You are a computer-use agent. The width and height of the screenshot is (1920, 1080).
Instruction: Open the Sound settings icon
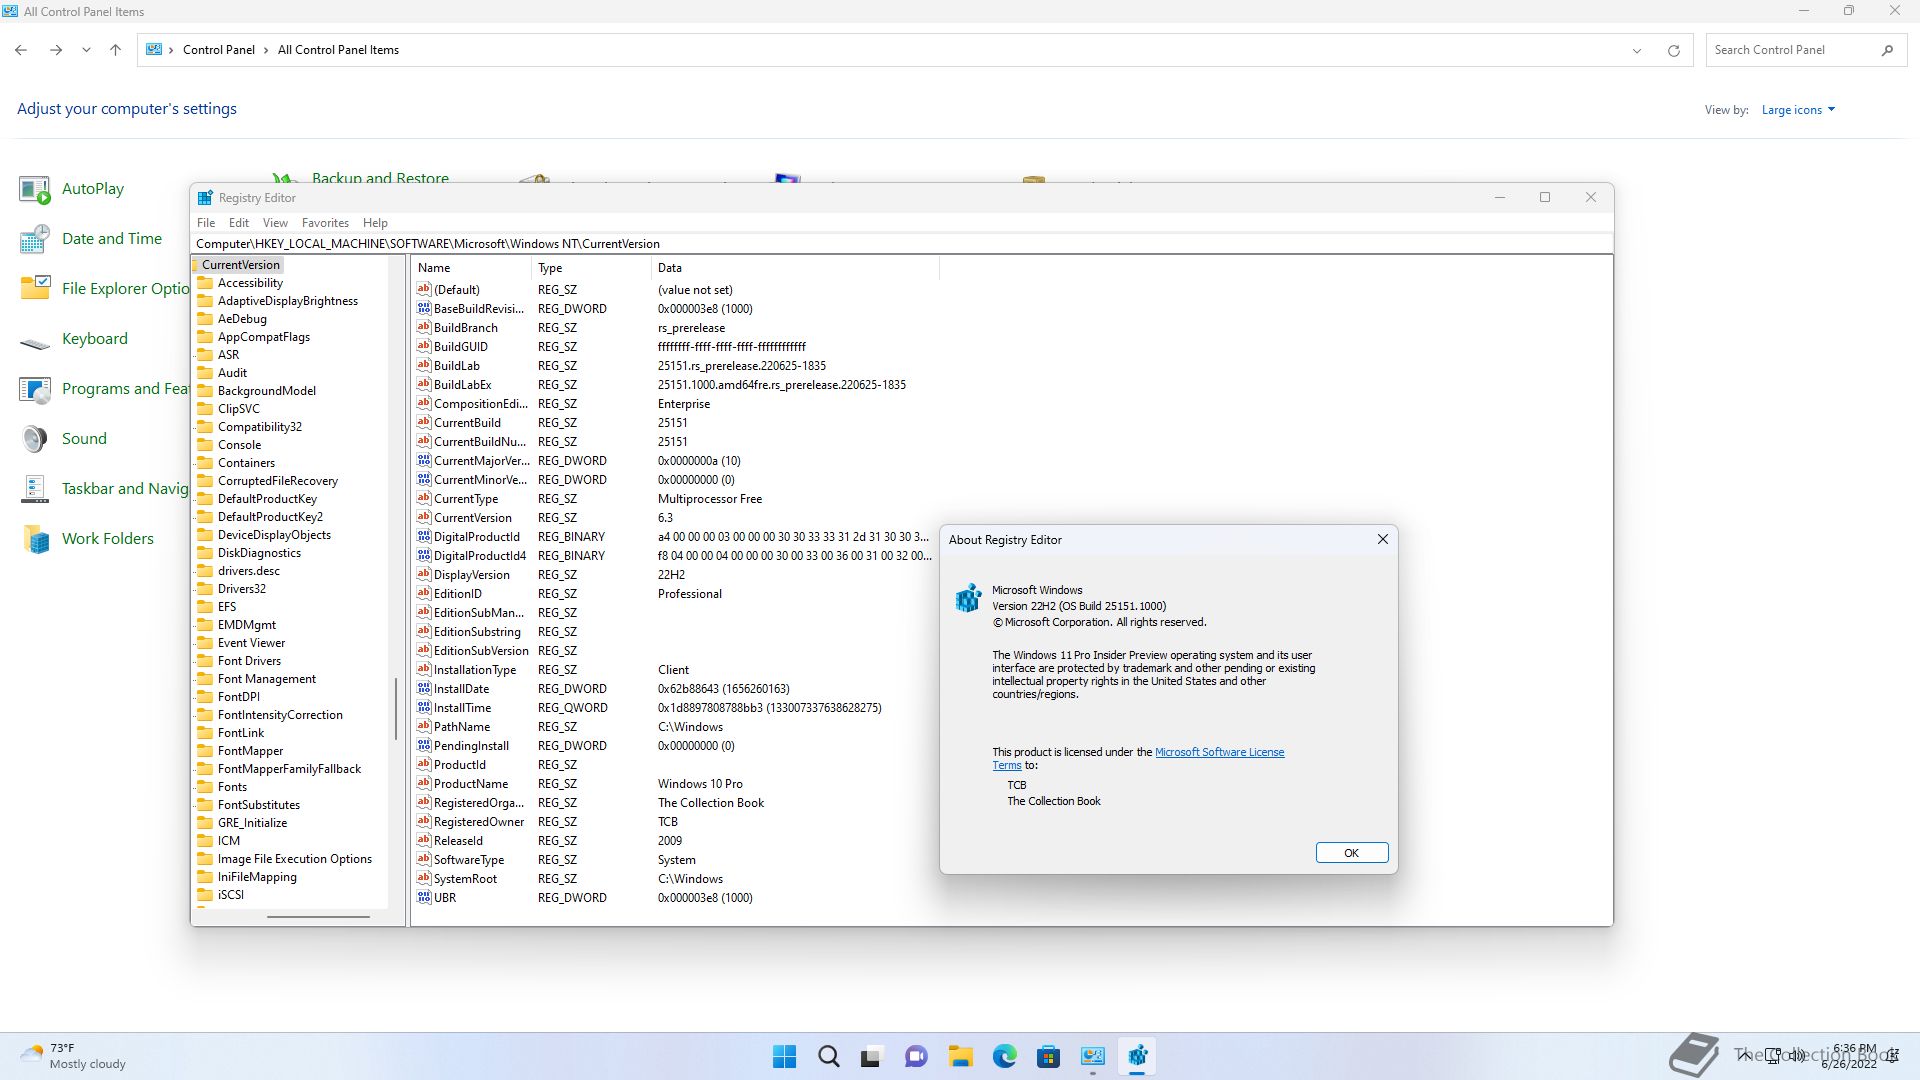[x=63, y=439]
